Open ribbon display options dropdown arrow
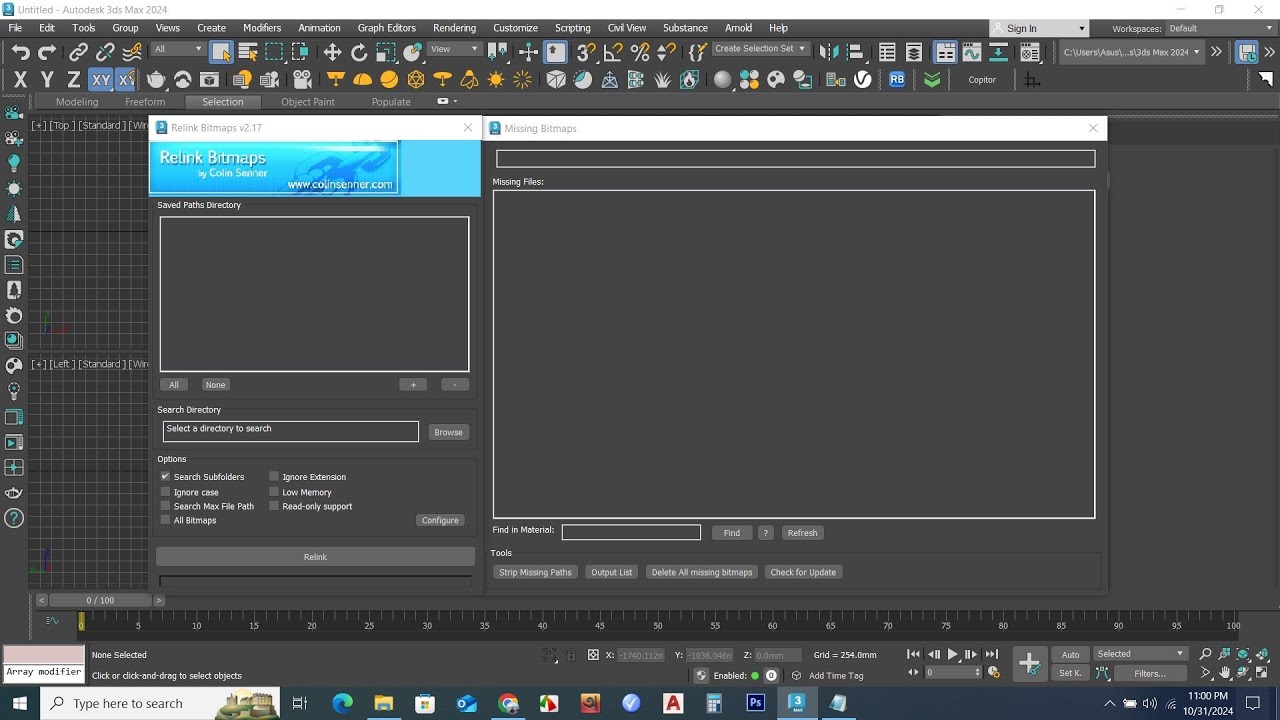 tap(455, 101)
